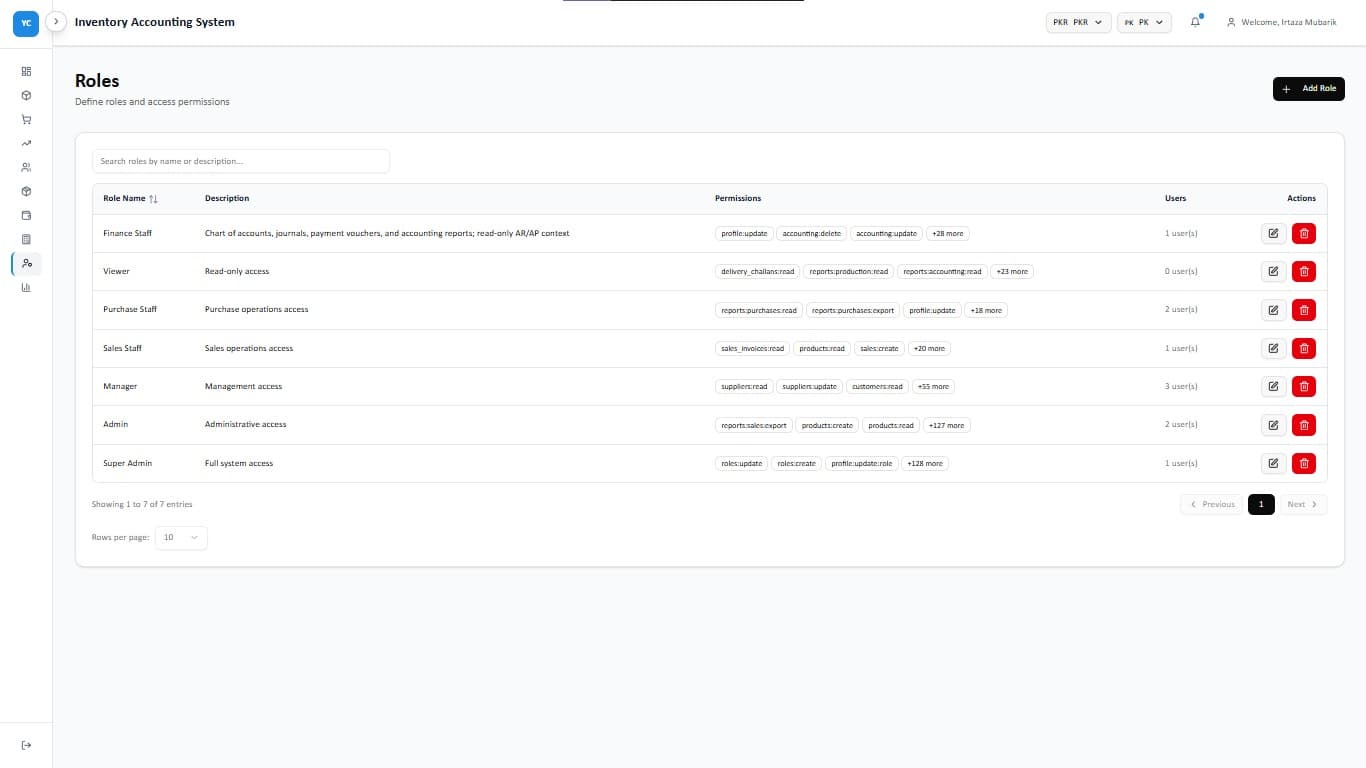Edit the Viewer role

pos(1273,271)
